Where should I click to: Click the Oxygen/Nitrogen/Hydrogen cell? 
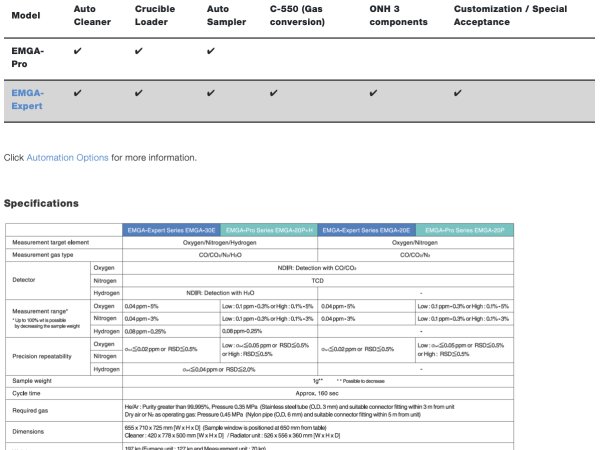pos(220,243)
